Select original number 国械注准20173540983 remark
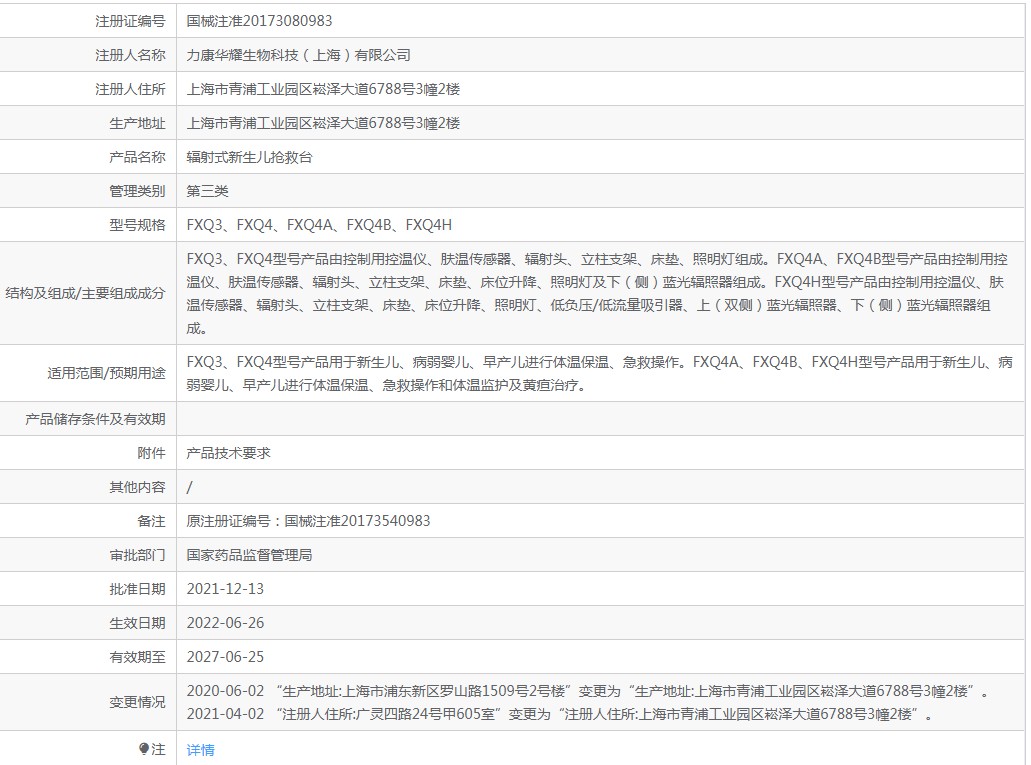This screenshot has width=1031, height=765. (308, 521)
